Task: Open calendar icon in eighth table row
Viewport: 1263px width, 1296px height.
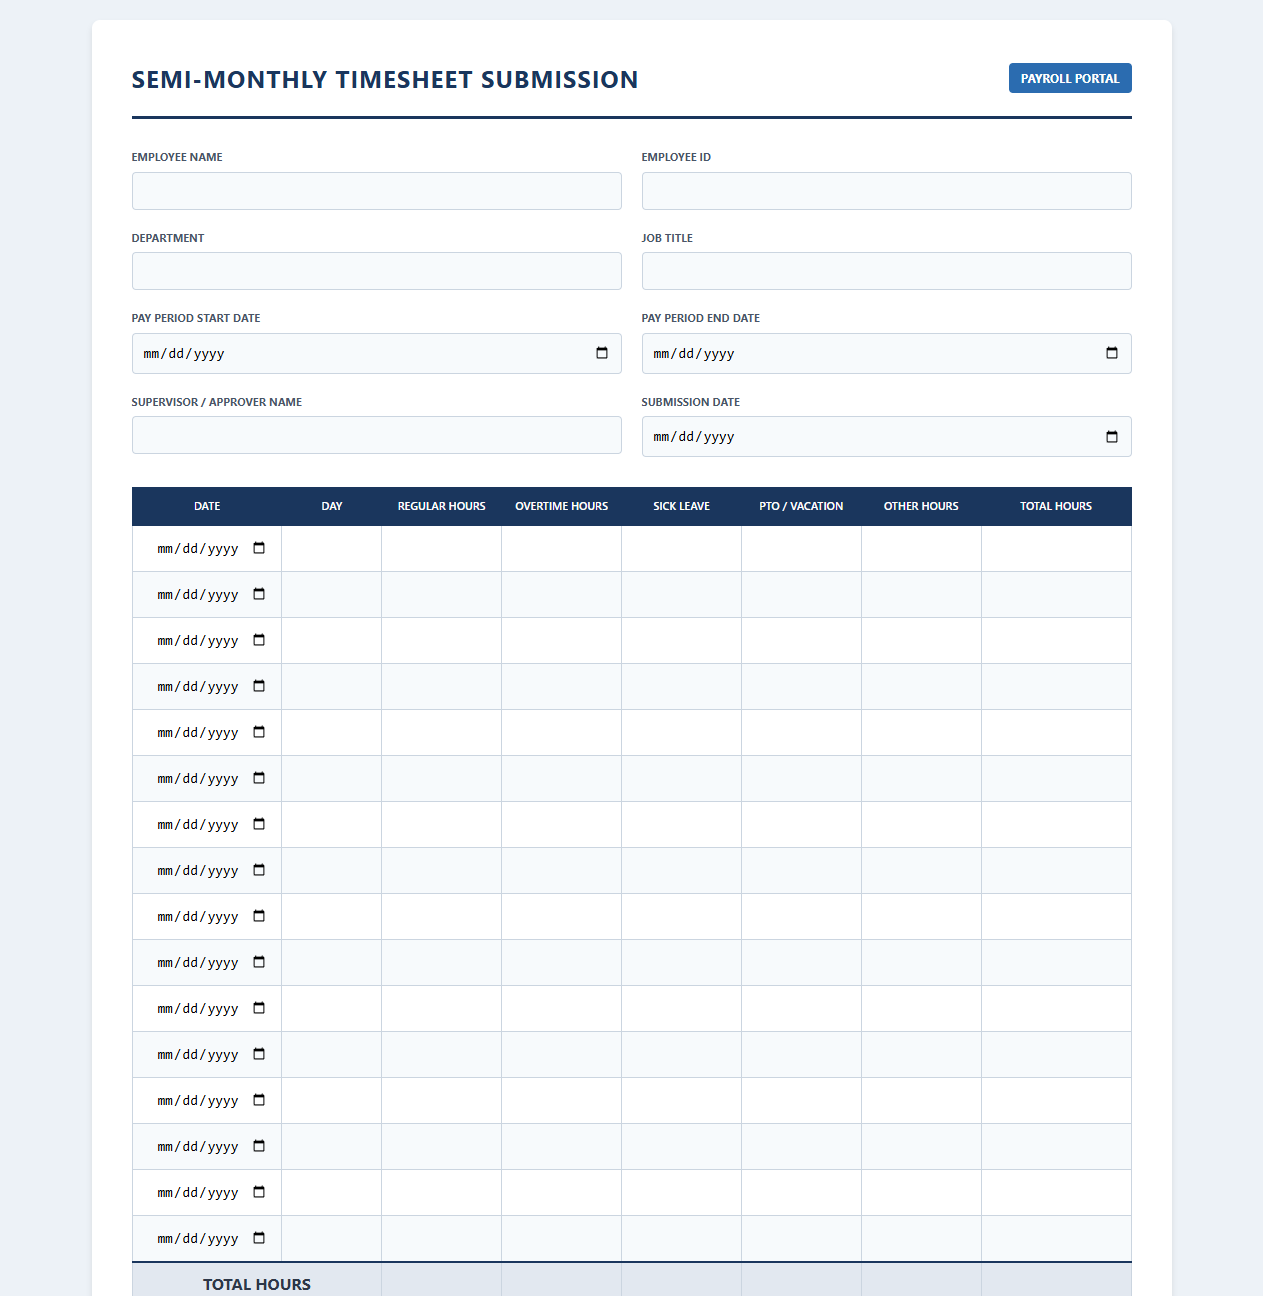Action: coord(259,870)
